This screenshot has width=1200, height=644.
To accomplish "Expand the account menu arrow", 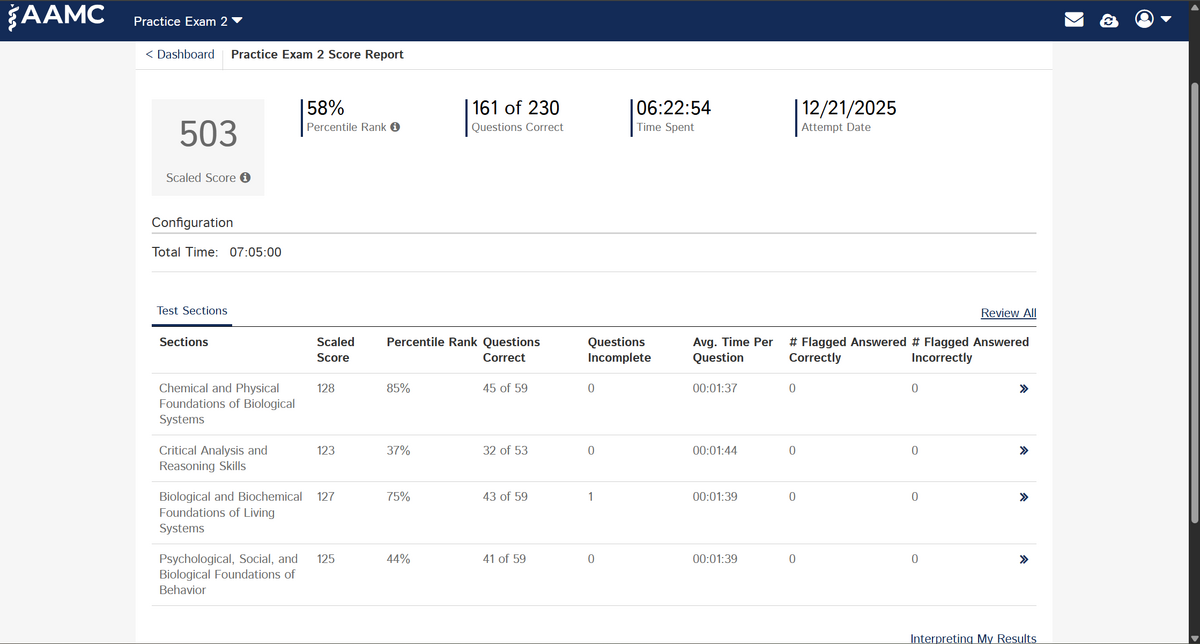I will [1166, 20].
